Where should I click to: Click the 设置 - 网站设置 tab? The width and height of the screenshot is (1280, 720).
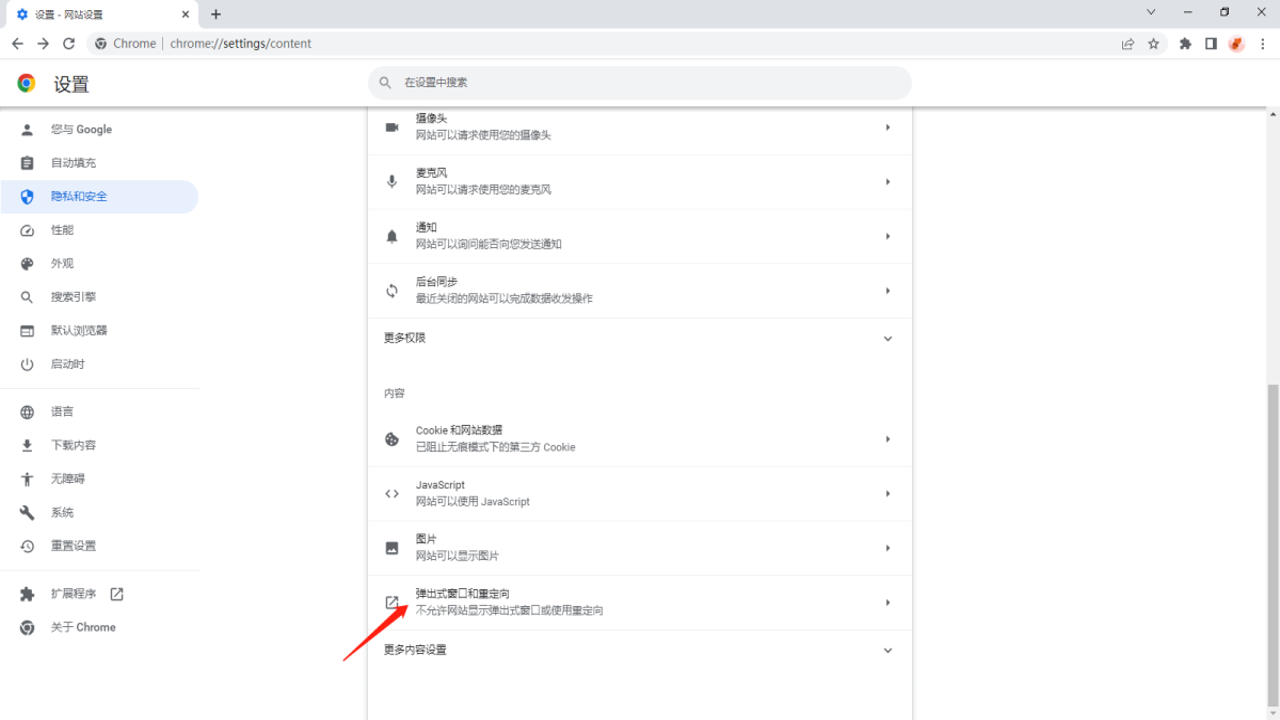[103, 14]
